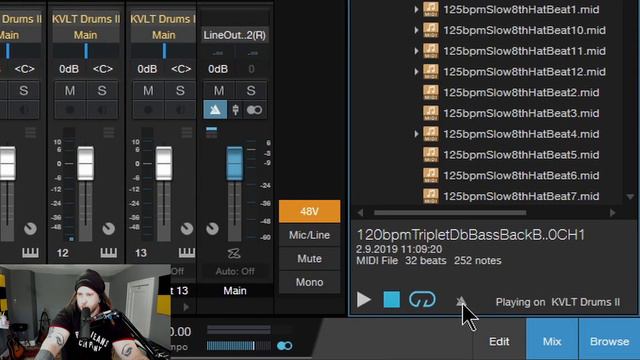Click the microphone icon on the LineOut channel

(236, 110)
